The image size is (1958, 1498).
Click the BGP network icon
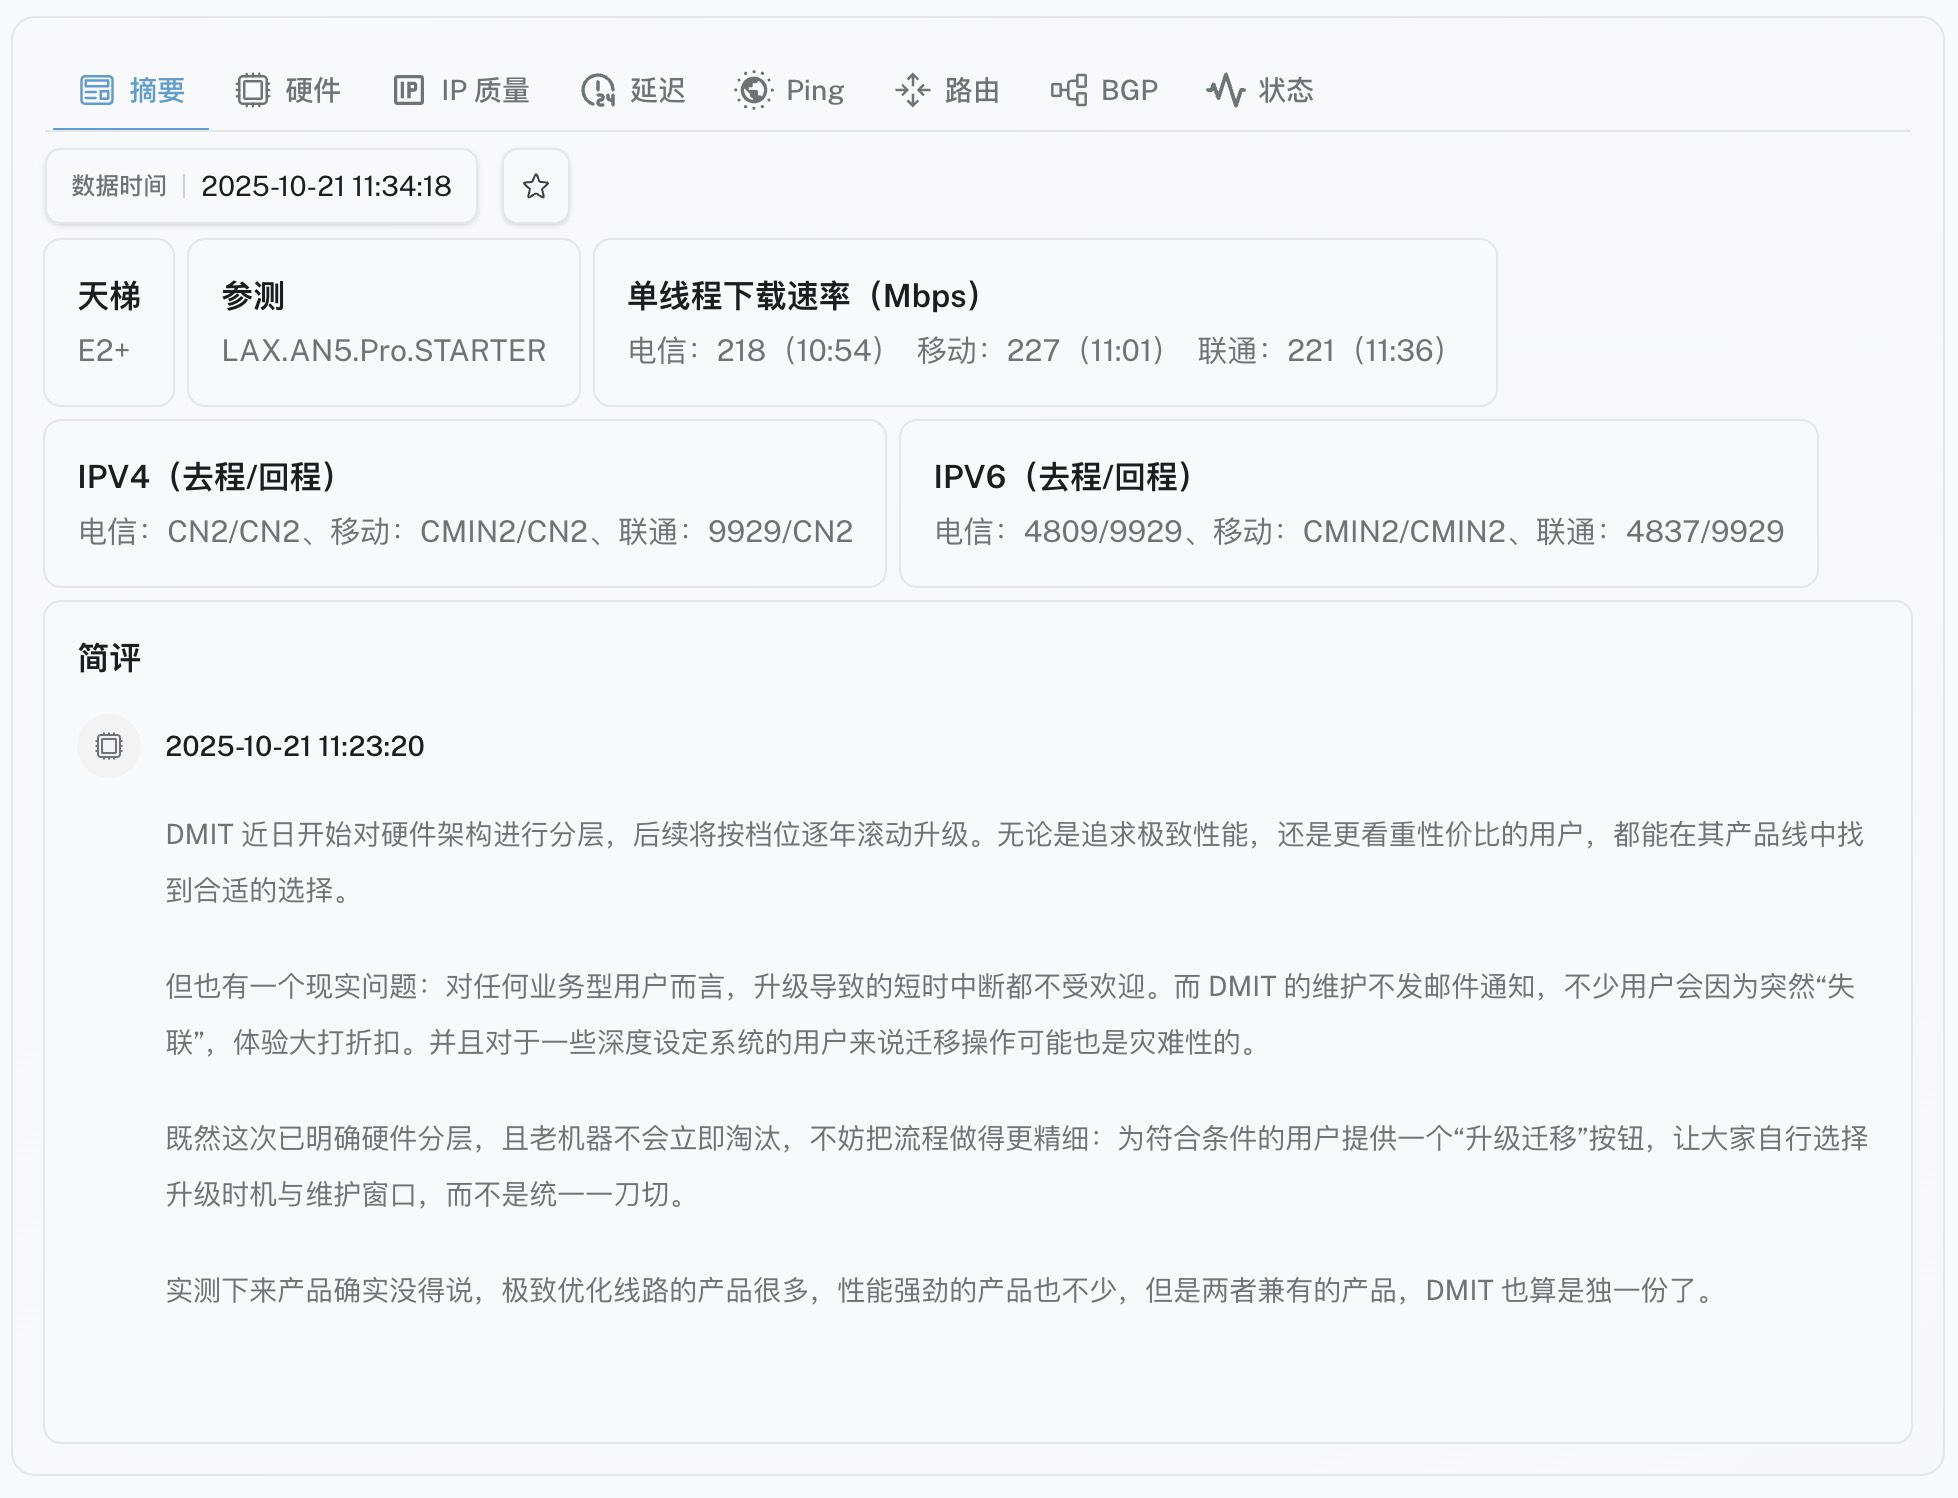click(x=1068, y=90)
